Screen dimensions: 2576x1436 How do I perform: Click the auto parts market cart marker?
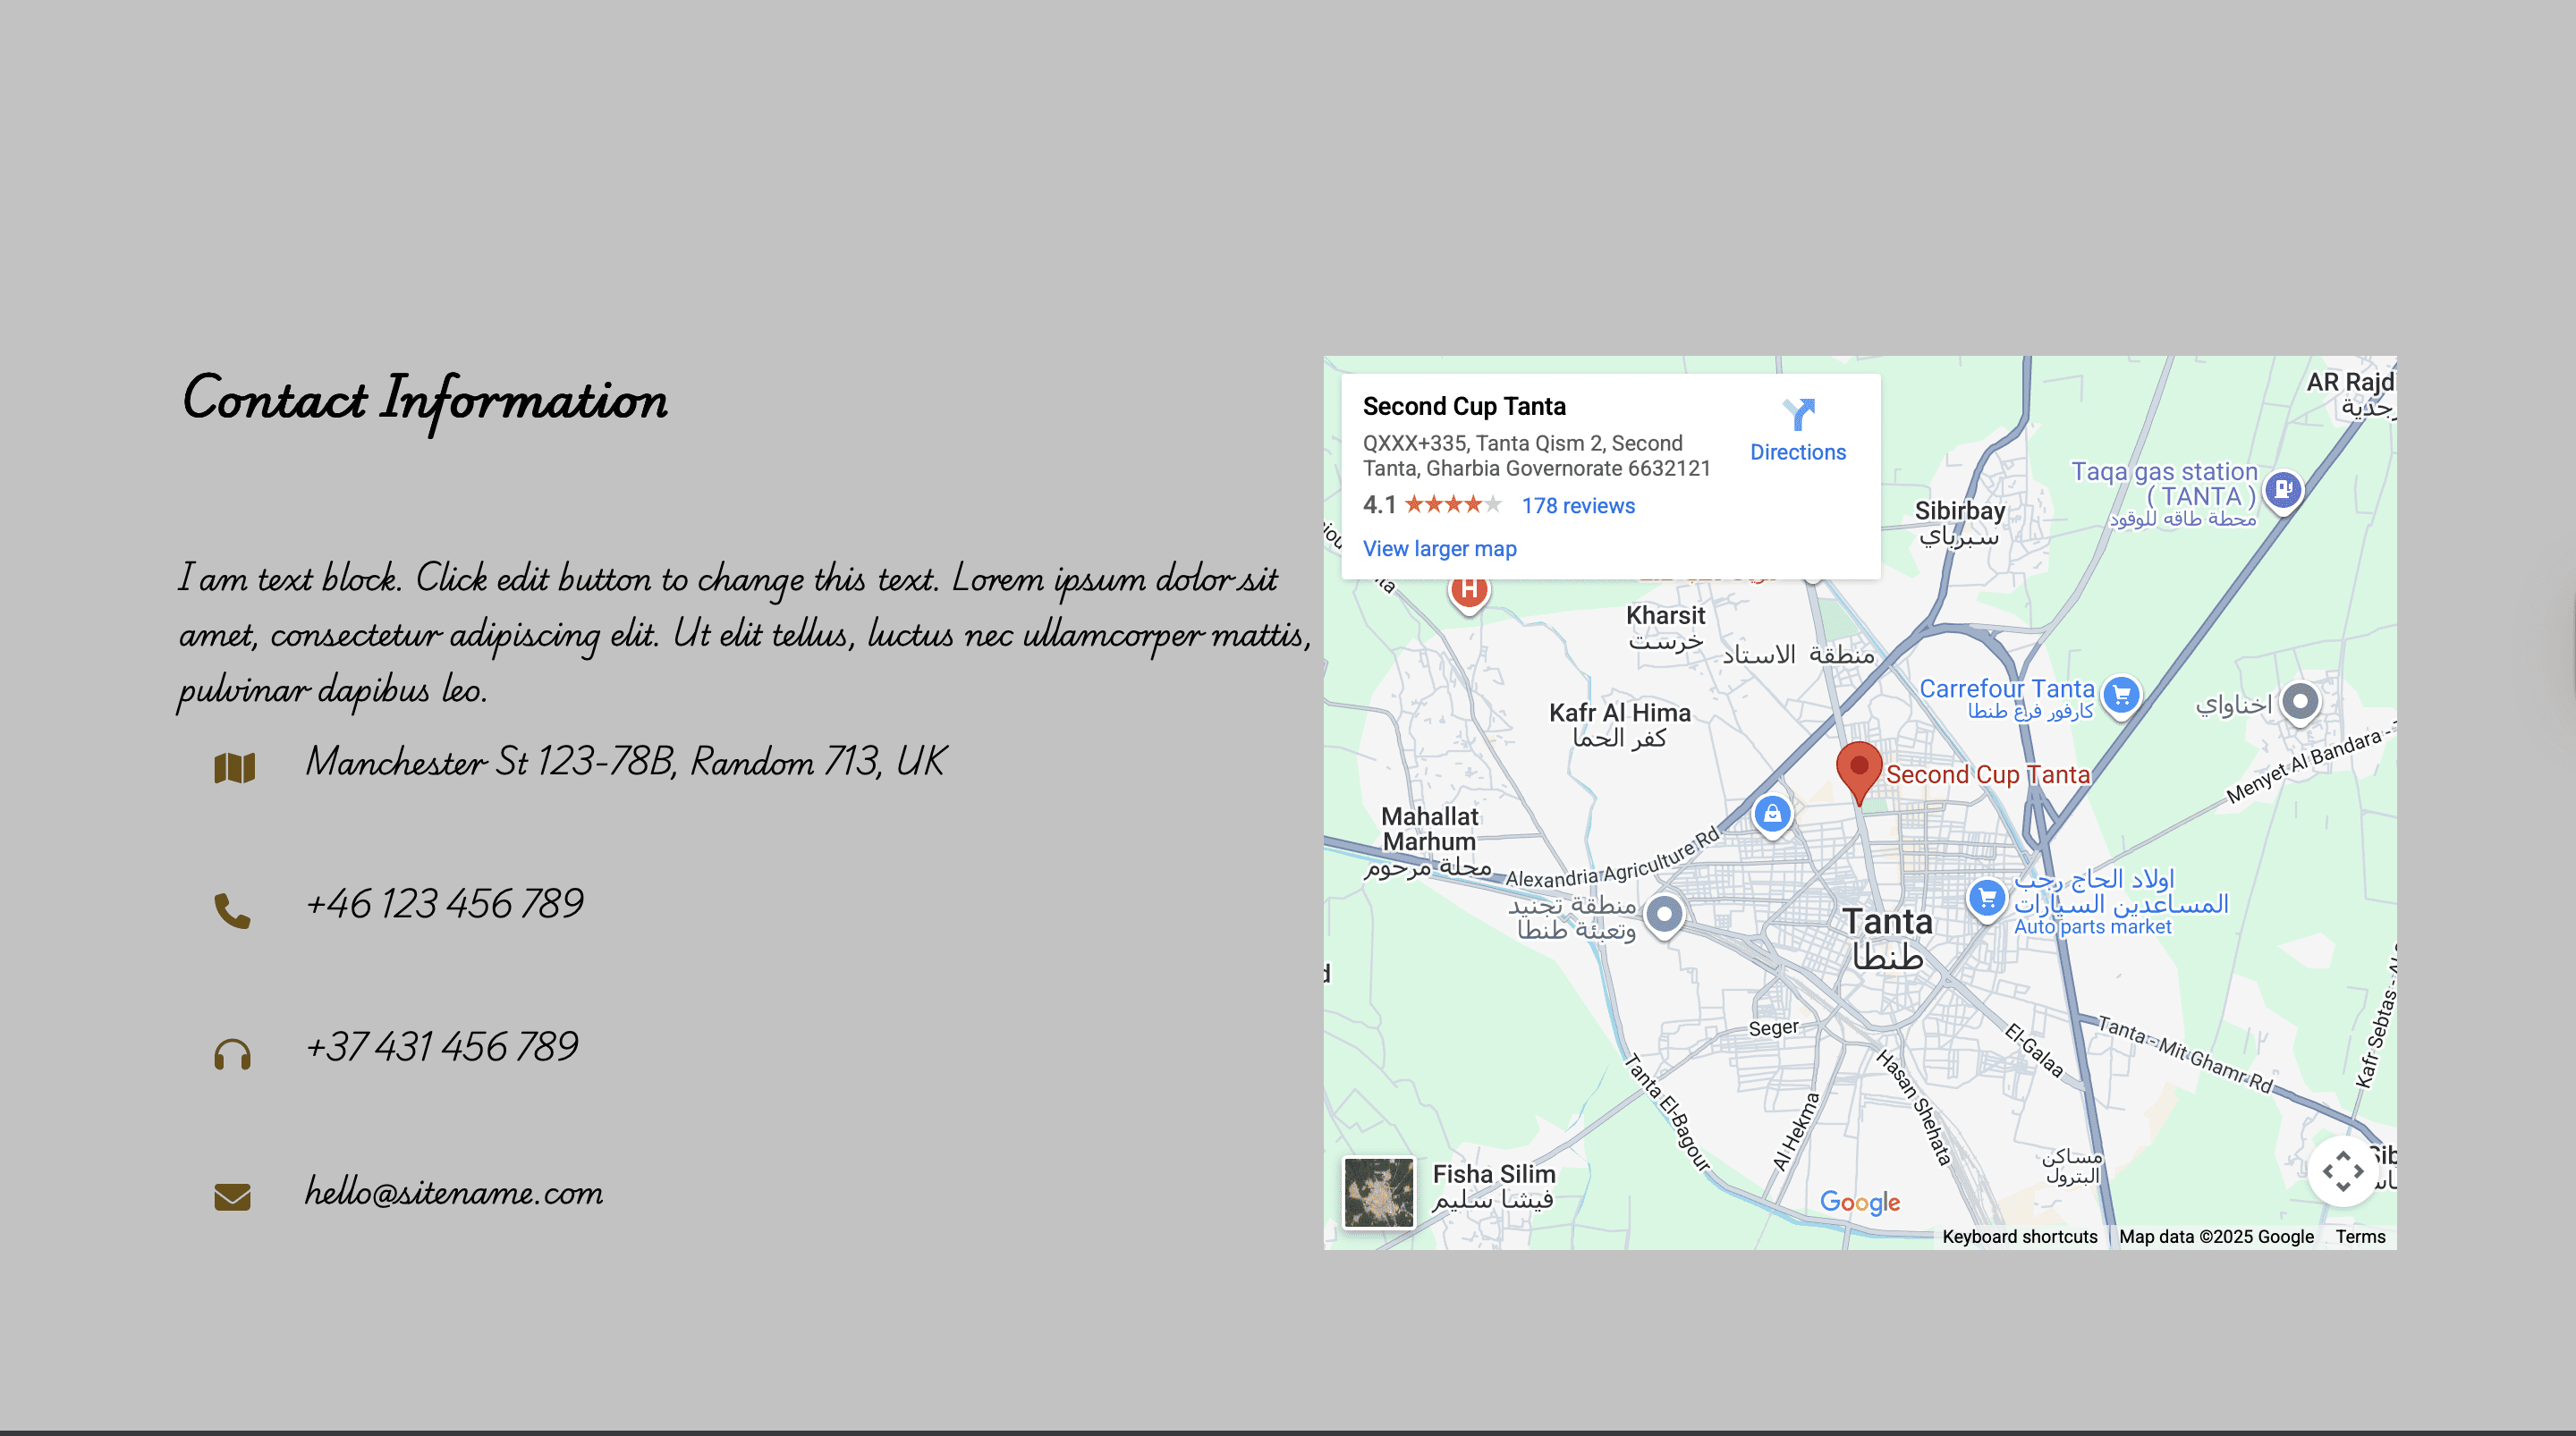pos(1987,898)
